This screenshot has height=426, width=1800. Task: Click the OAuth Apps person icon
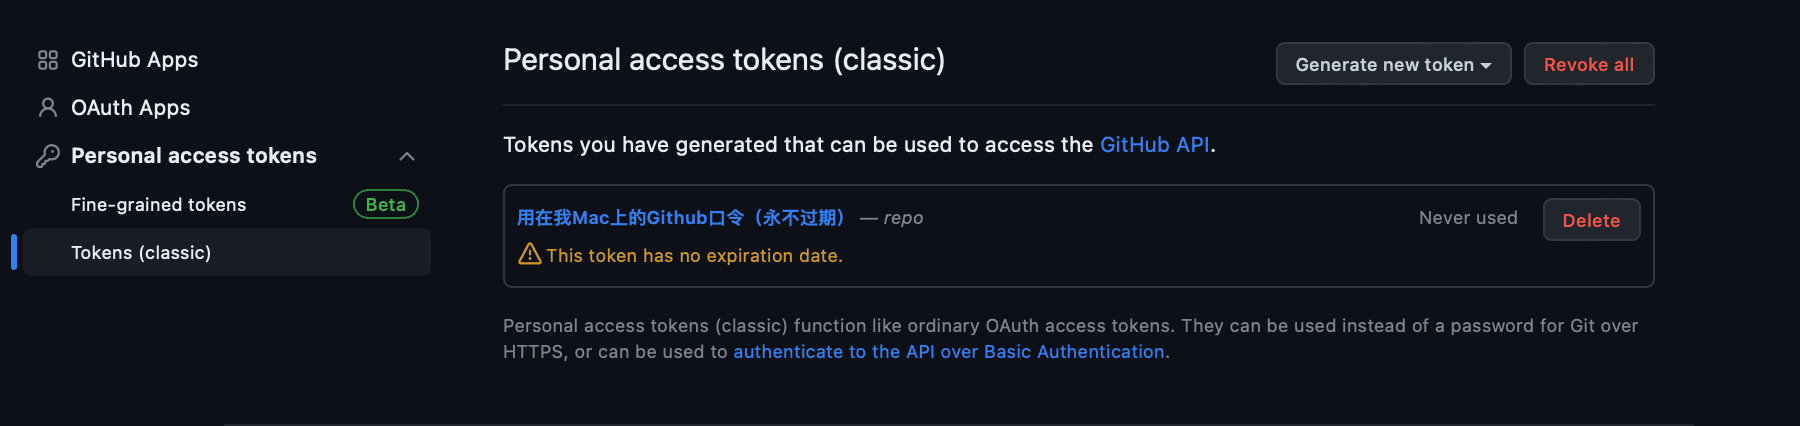click(47, 108)
